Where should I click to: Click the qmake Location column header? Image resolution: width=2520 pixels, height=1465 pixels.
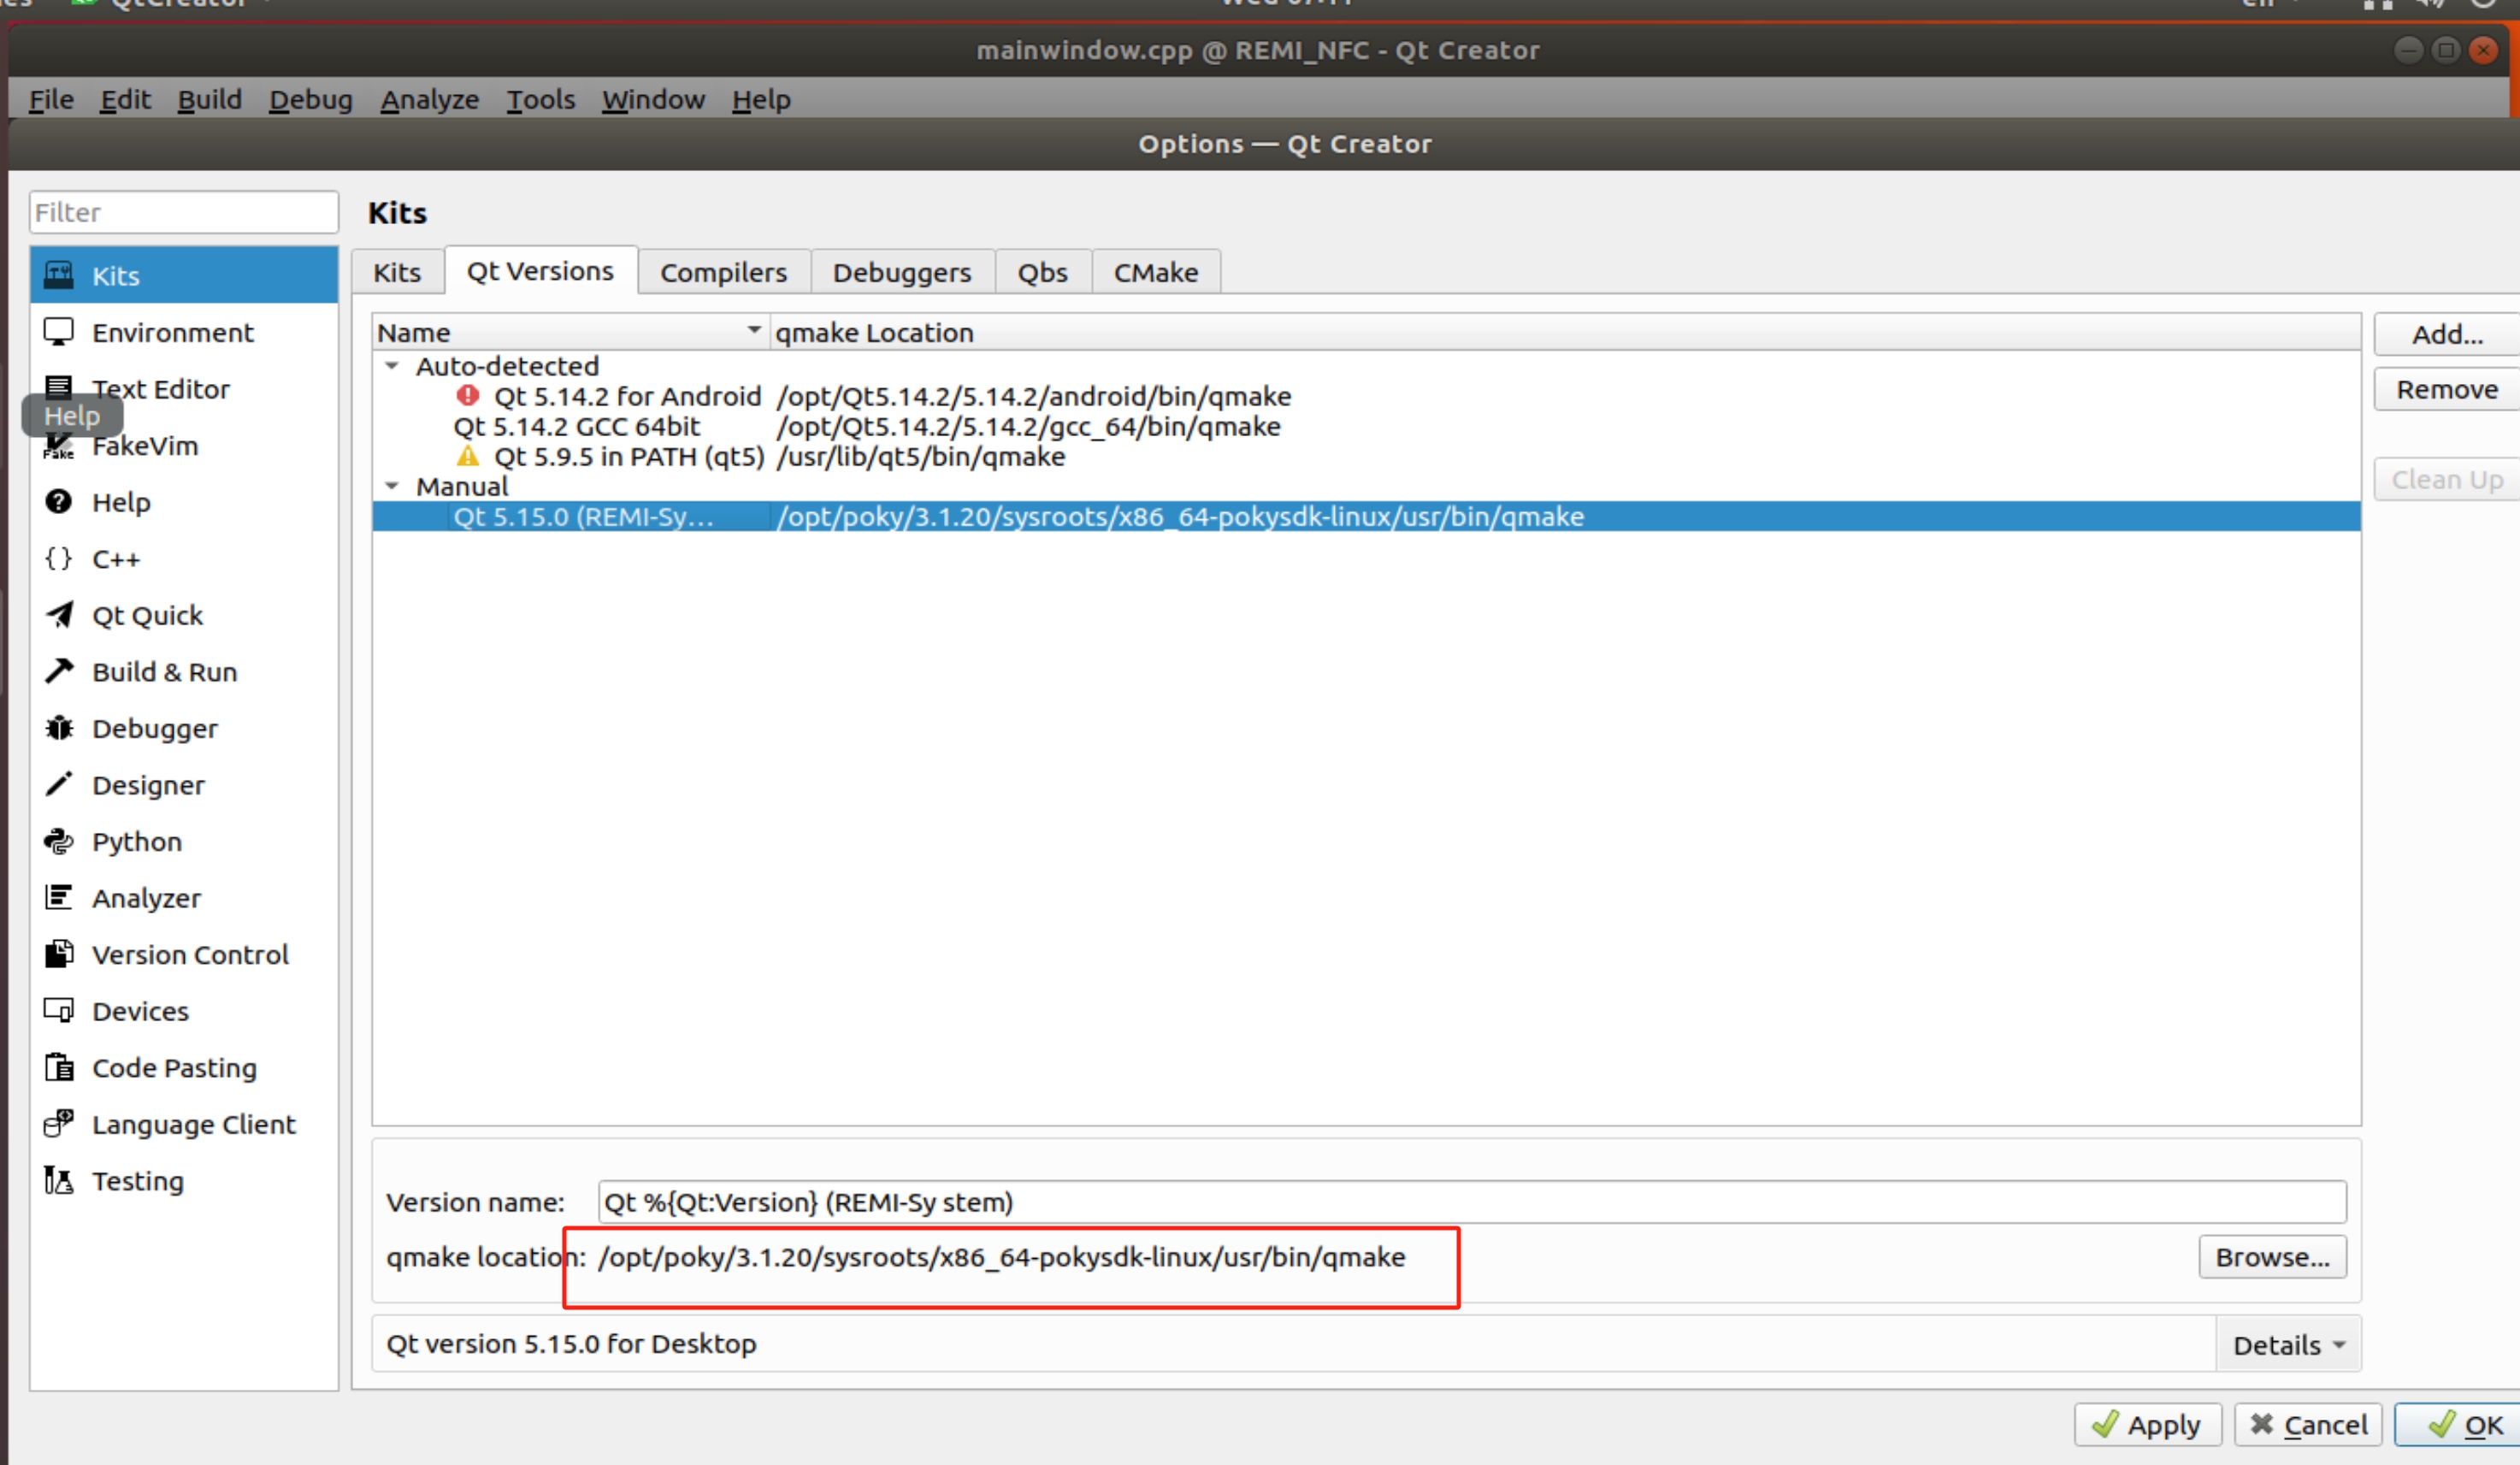(x=1565, y=332)
